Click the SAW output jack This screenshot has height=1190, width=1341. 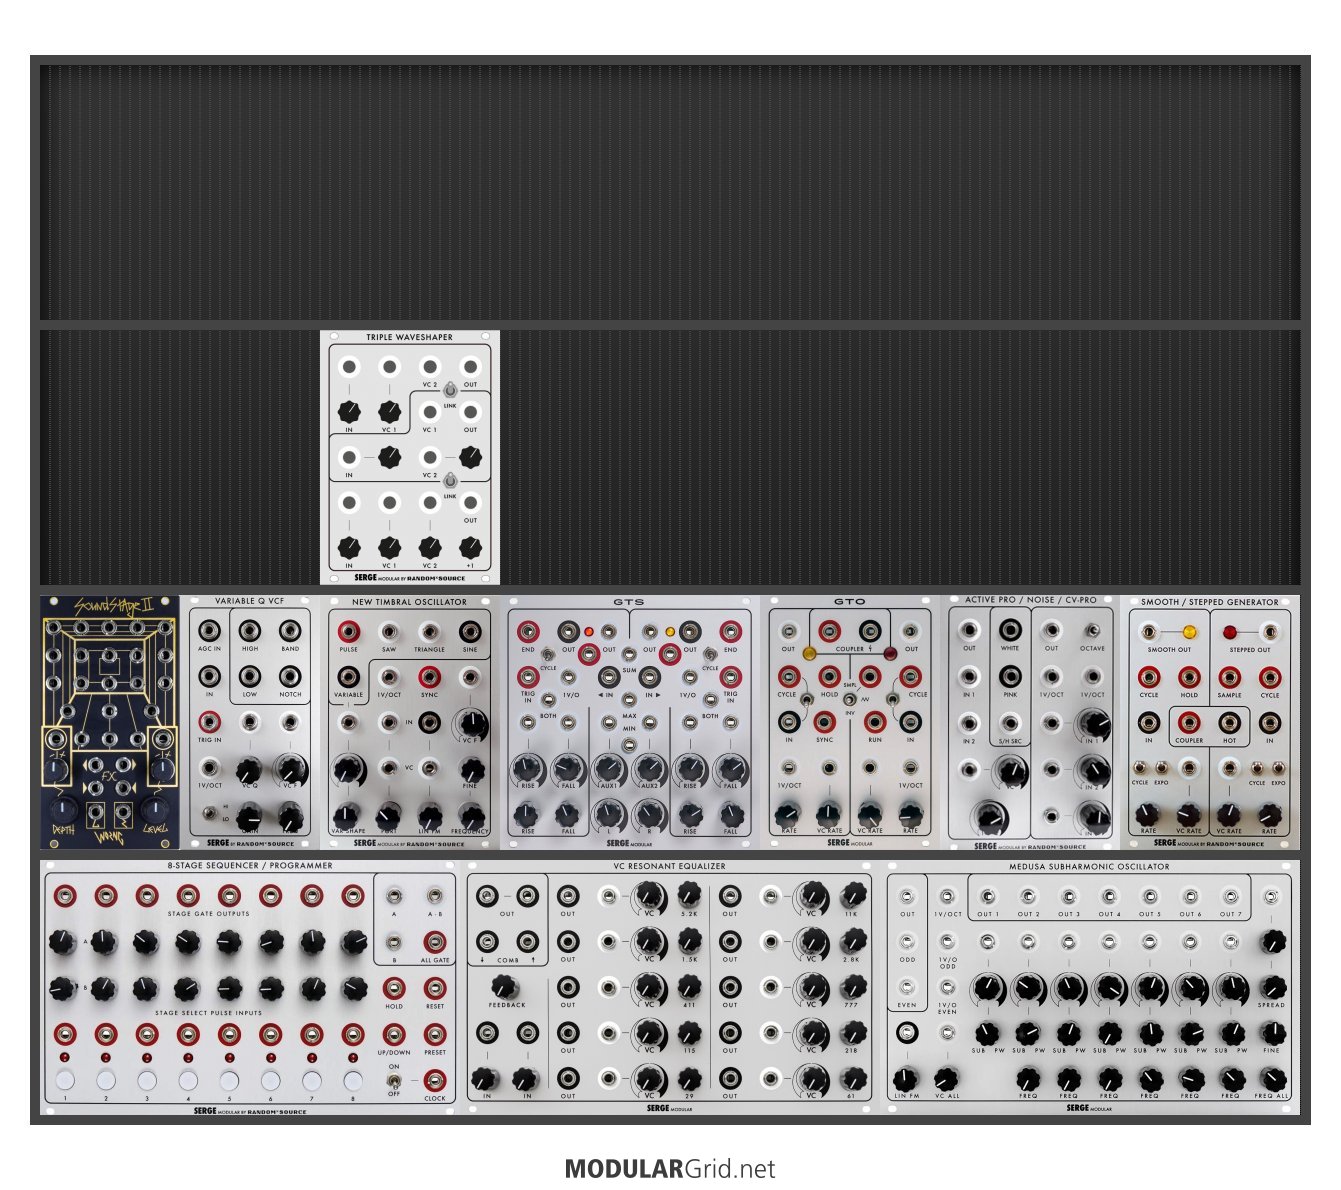(389, 631)
